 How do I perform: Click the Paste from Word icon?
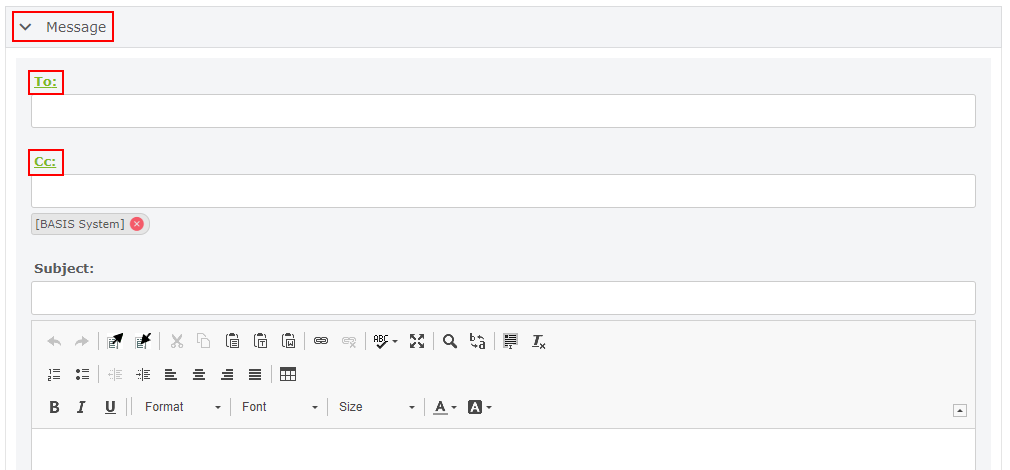pos(288,341)
